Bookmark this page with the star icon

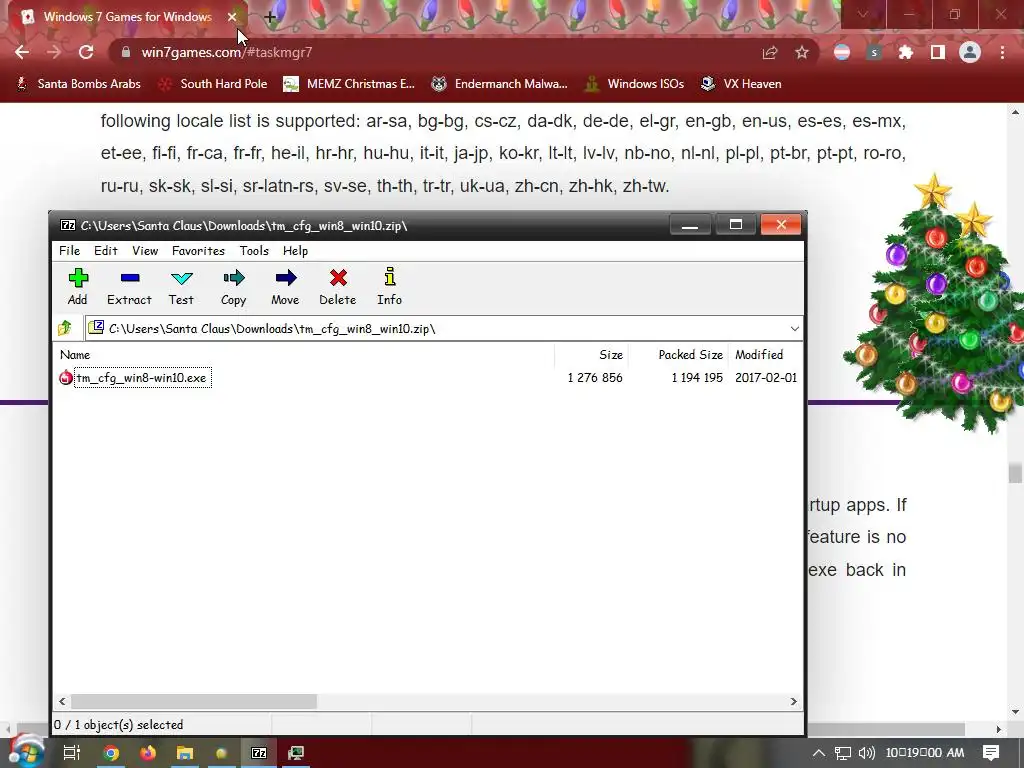[802, 52]
